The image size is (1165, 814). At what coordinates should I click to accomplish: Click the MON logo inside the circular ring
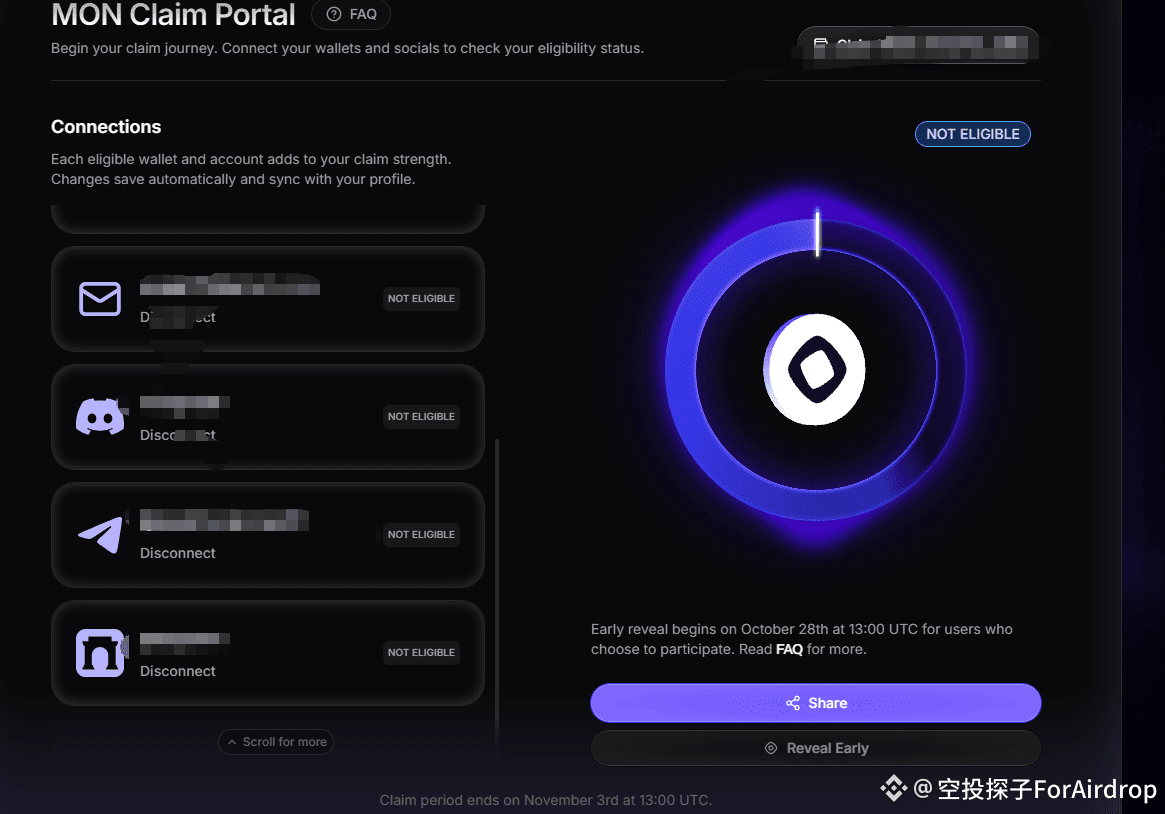coord(815,369)
